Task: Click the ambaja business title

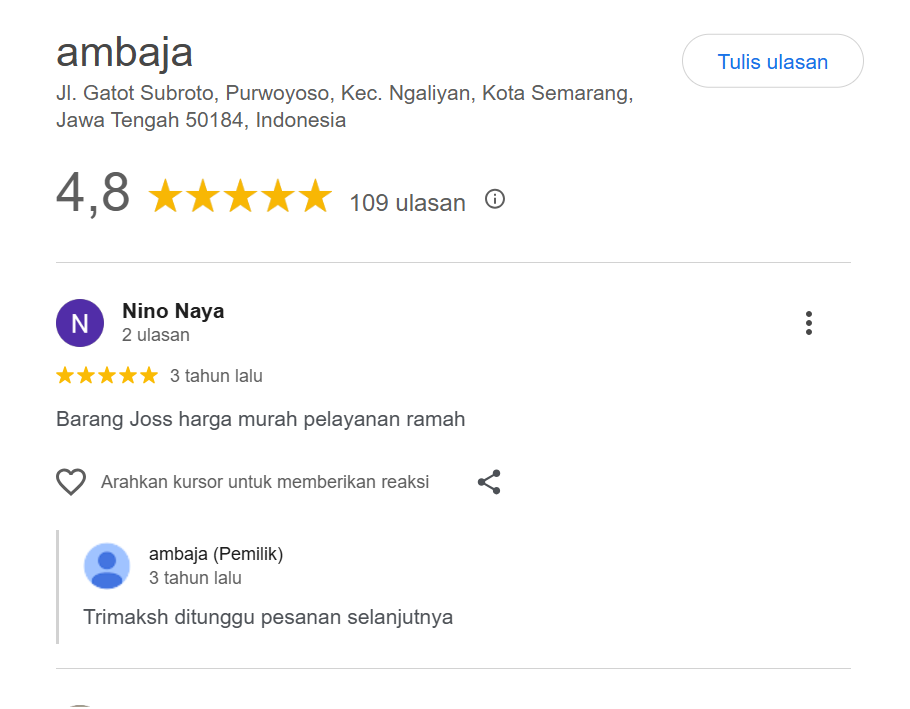Action: [125, 52]
